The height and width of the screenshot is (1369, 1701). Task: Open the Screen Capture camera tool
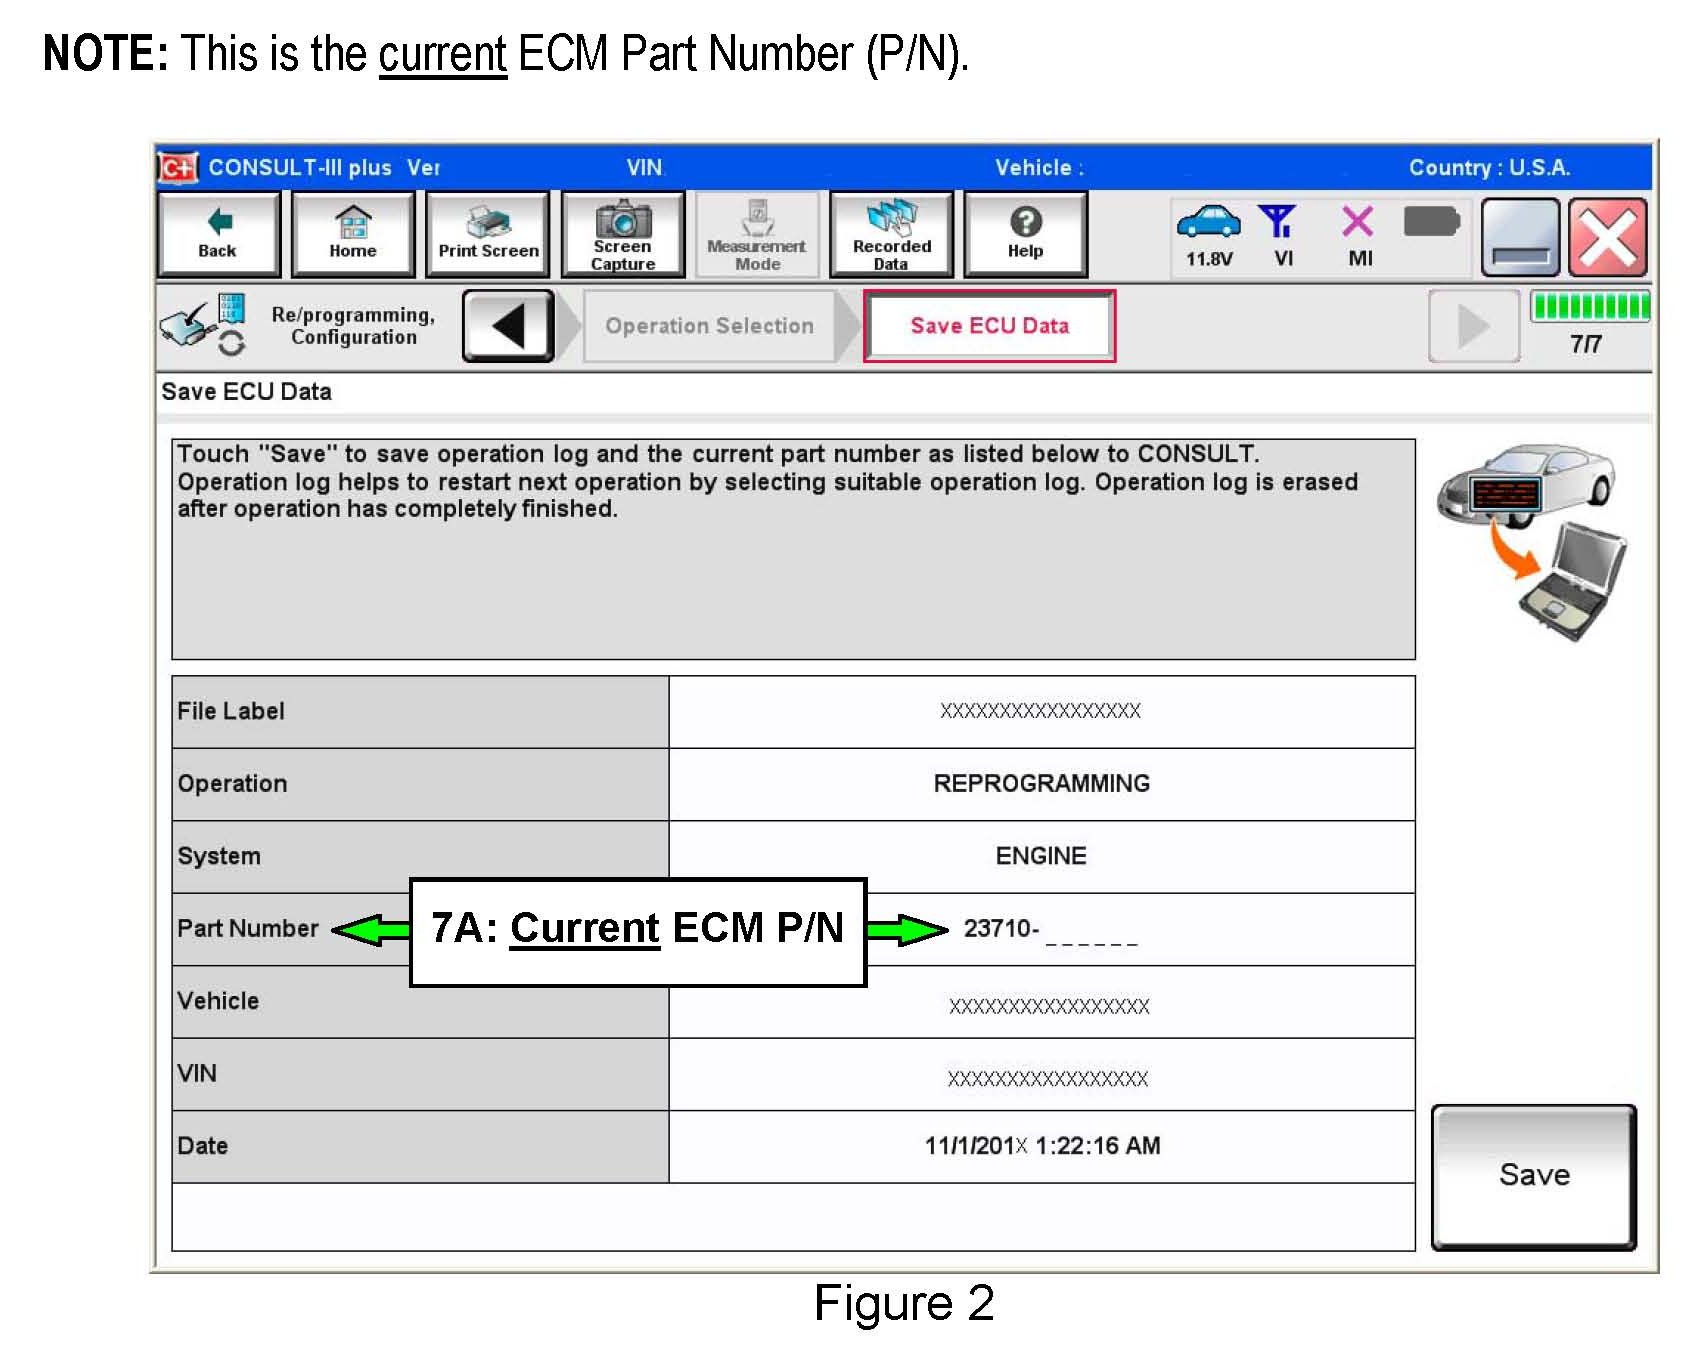622,234
